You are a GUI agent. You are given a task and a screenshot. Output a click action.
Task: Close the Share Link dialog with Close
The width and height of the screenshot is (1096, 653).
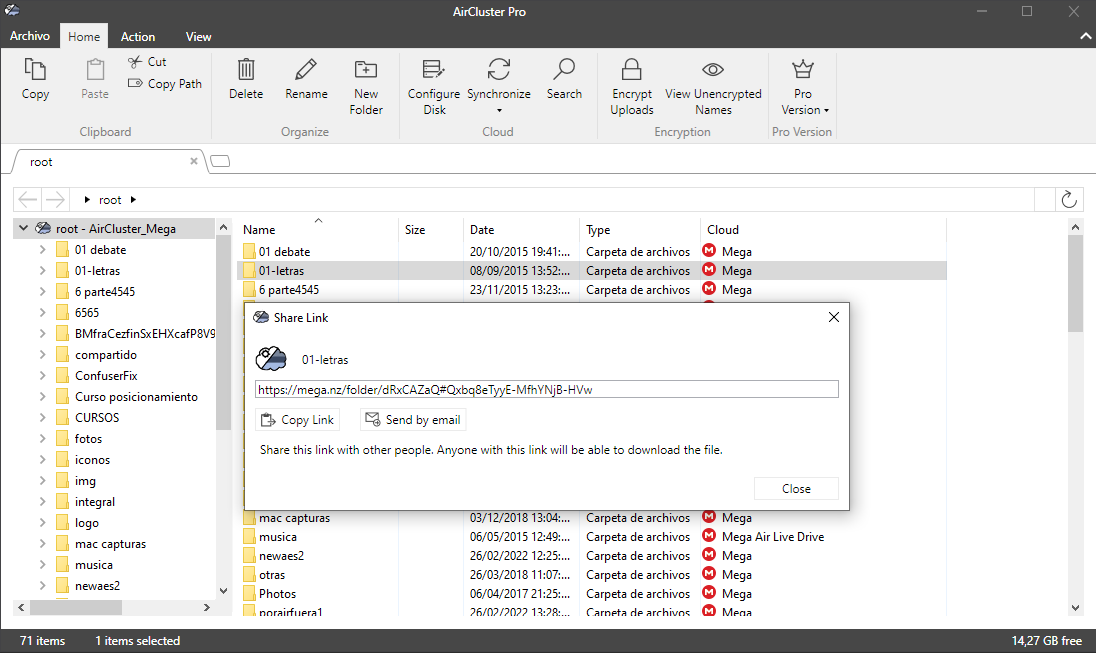point(796,489)
